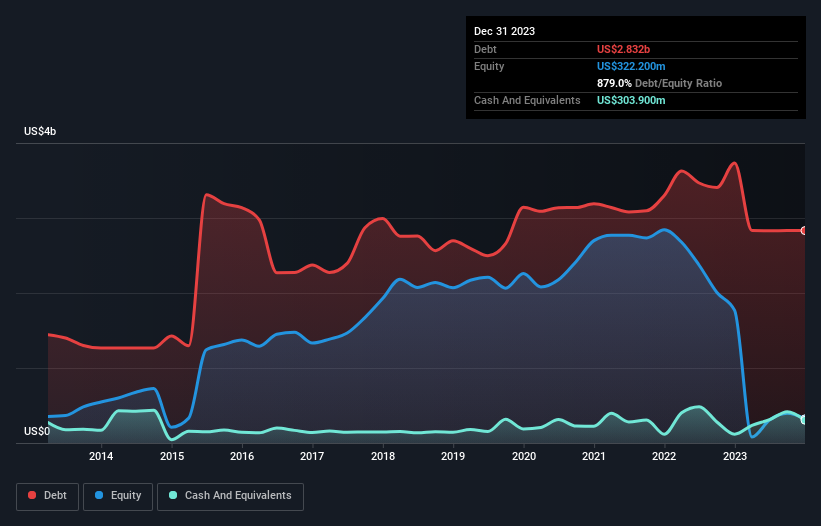Select the 2016 x-axis label
Viewport: 821px width, 526px height.
point(242,456)
